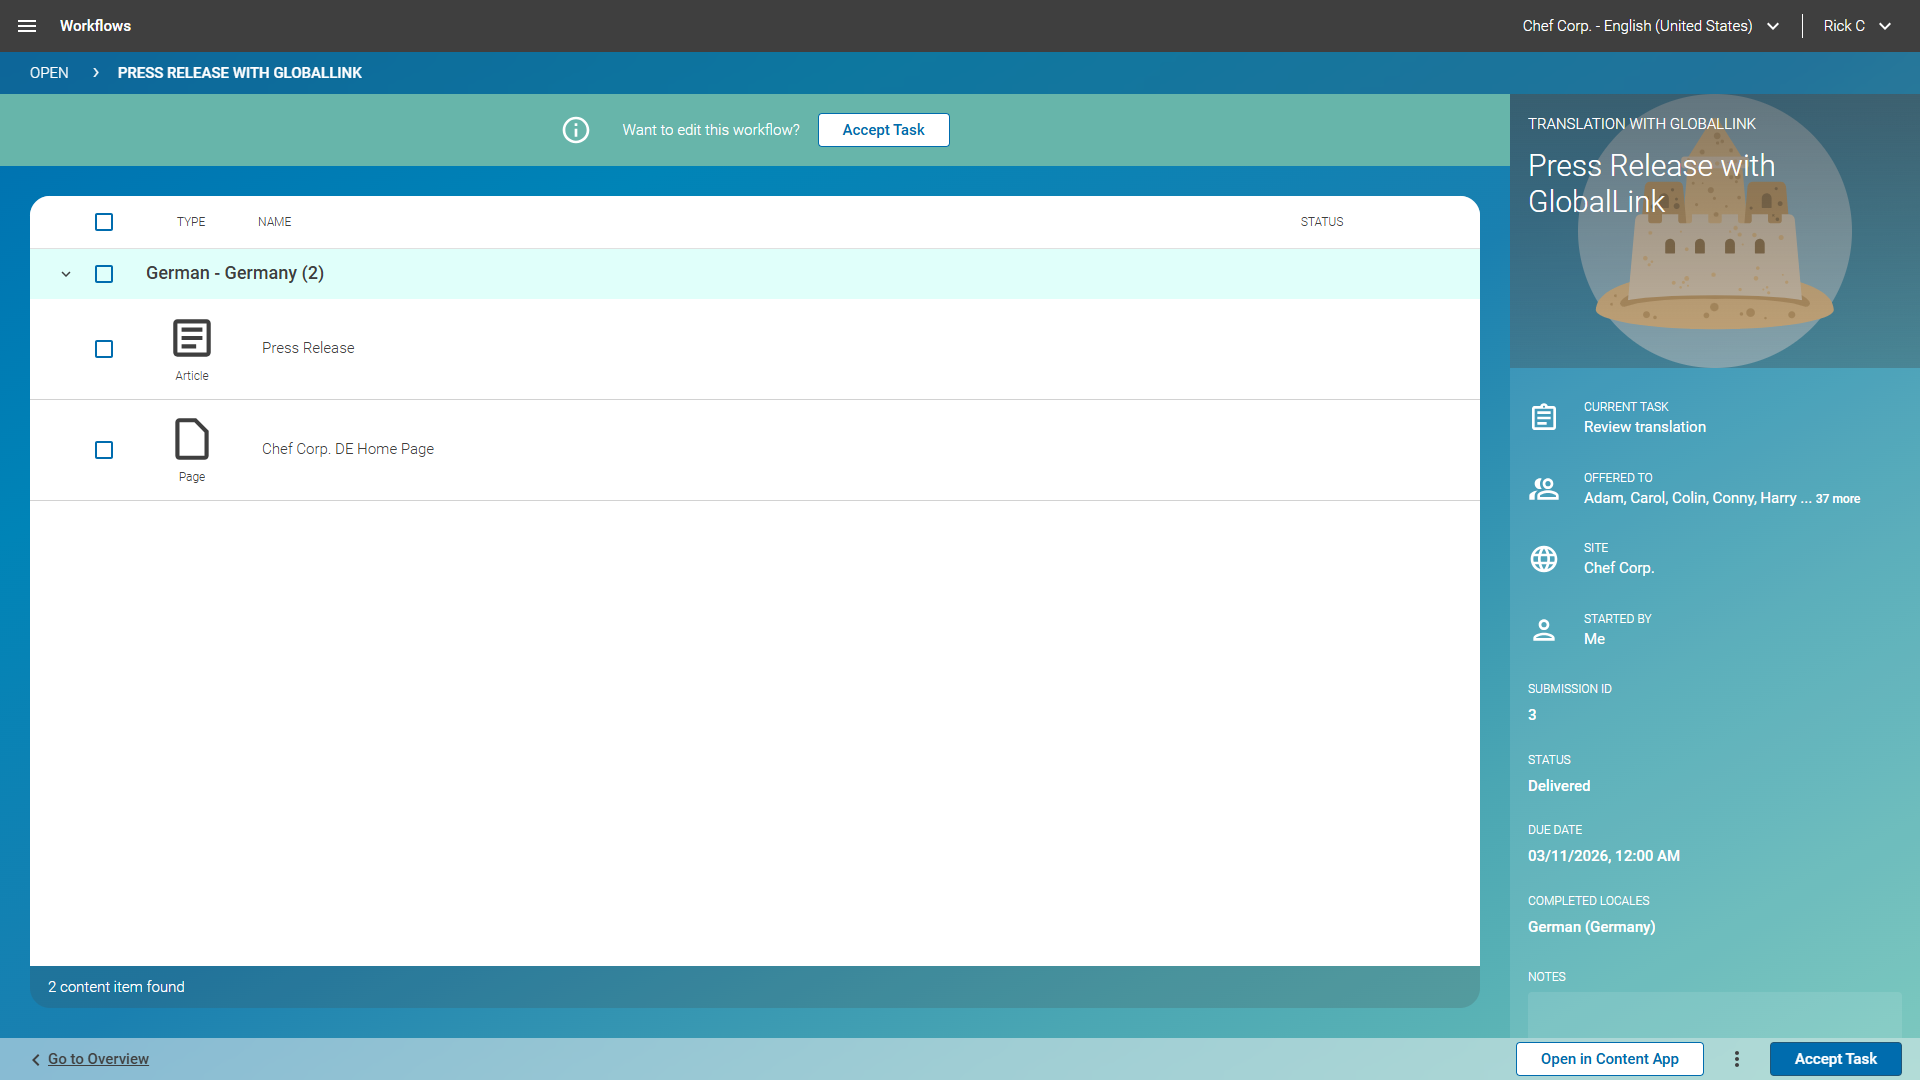Click Open in Content App button
The width and height of the screenshot is (1920, 1080).
(x=1609, y=1059)
